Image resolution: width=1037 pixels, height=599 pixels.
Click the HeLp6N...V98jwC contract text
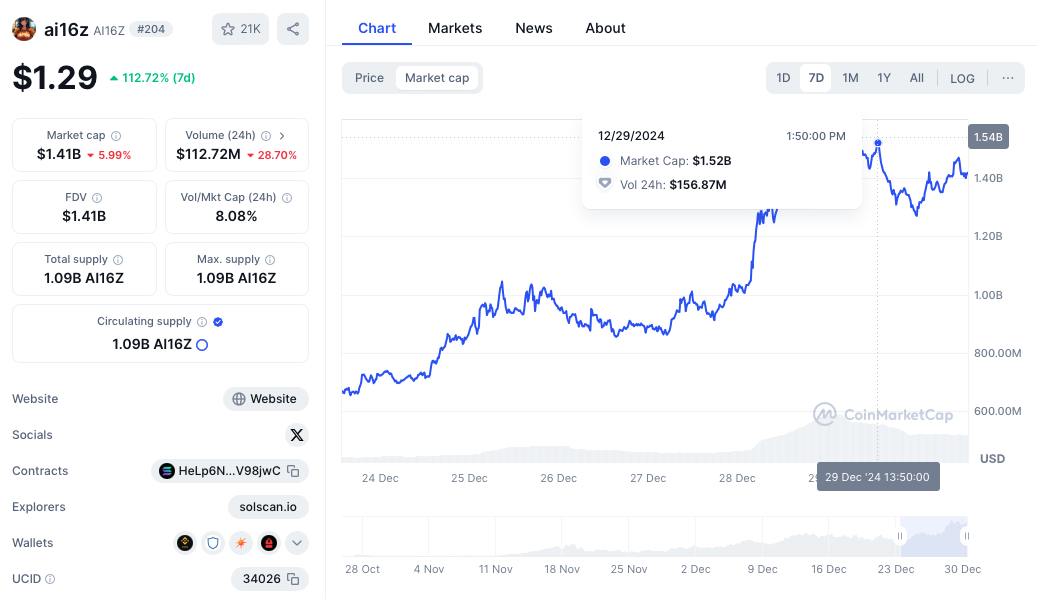pyautogui.click(x=229, y=471)
